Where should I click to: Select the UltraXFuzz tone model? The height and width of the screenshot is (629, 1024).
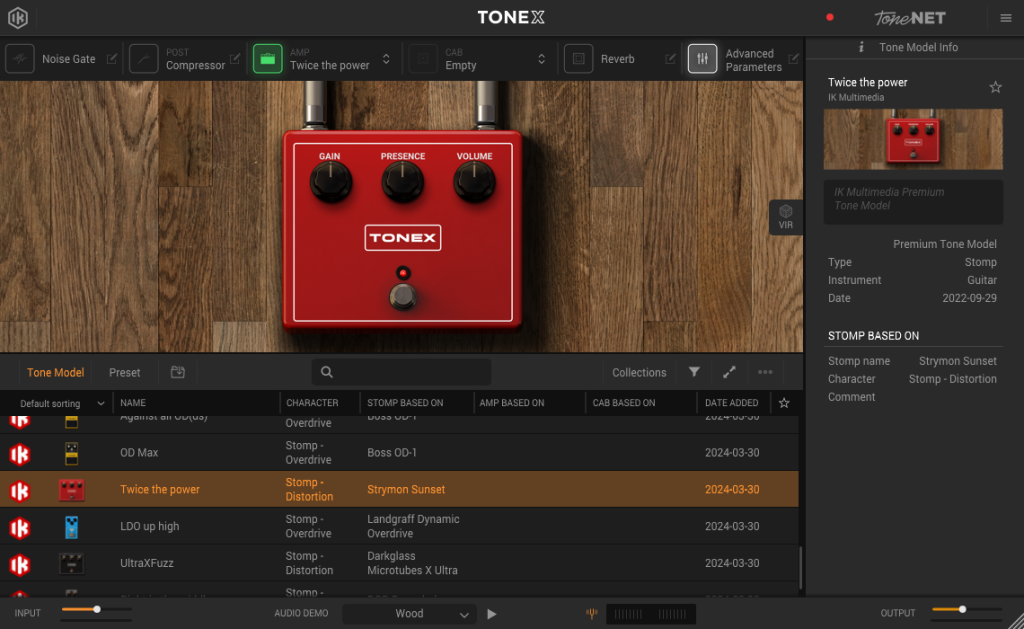[147, 563]
